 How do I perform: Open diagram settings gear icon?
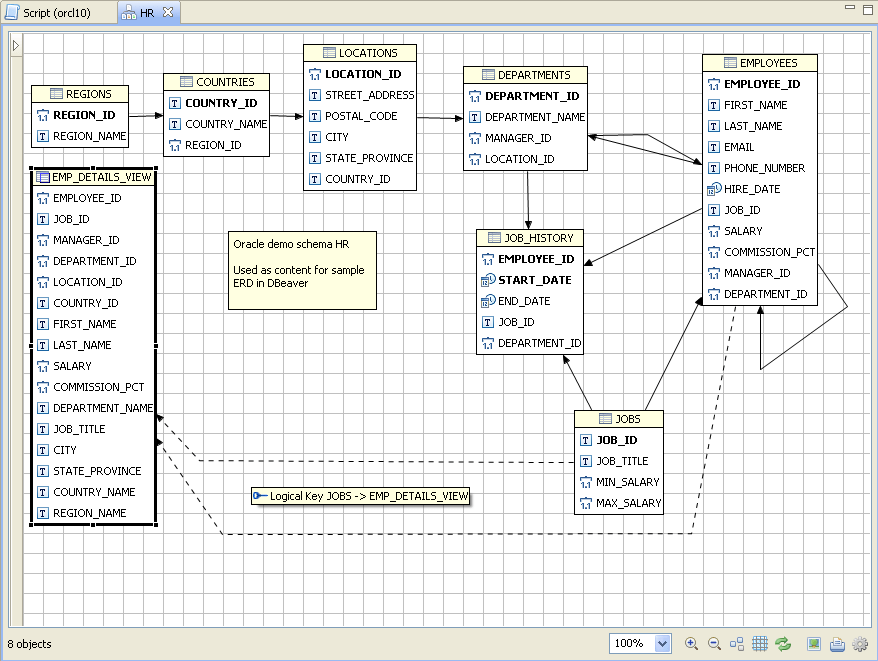(860, 643)
